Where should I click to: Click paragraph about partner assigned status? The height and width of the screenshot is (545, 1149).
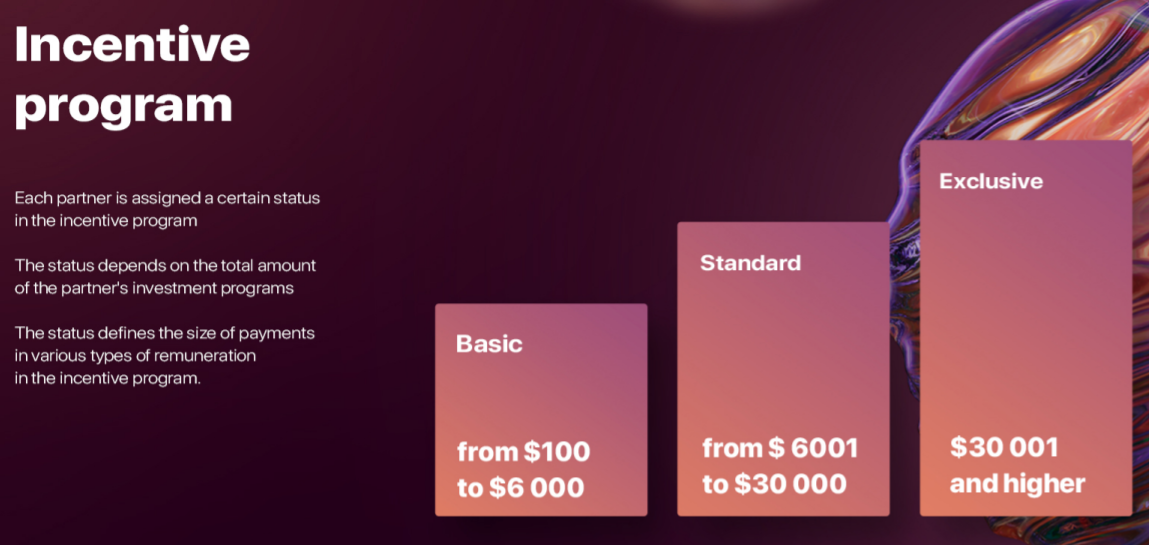tap(167, 210)
